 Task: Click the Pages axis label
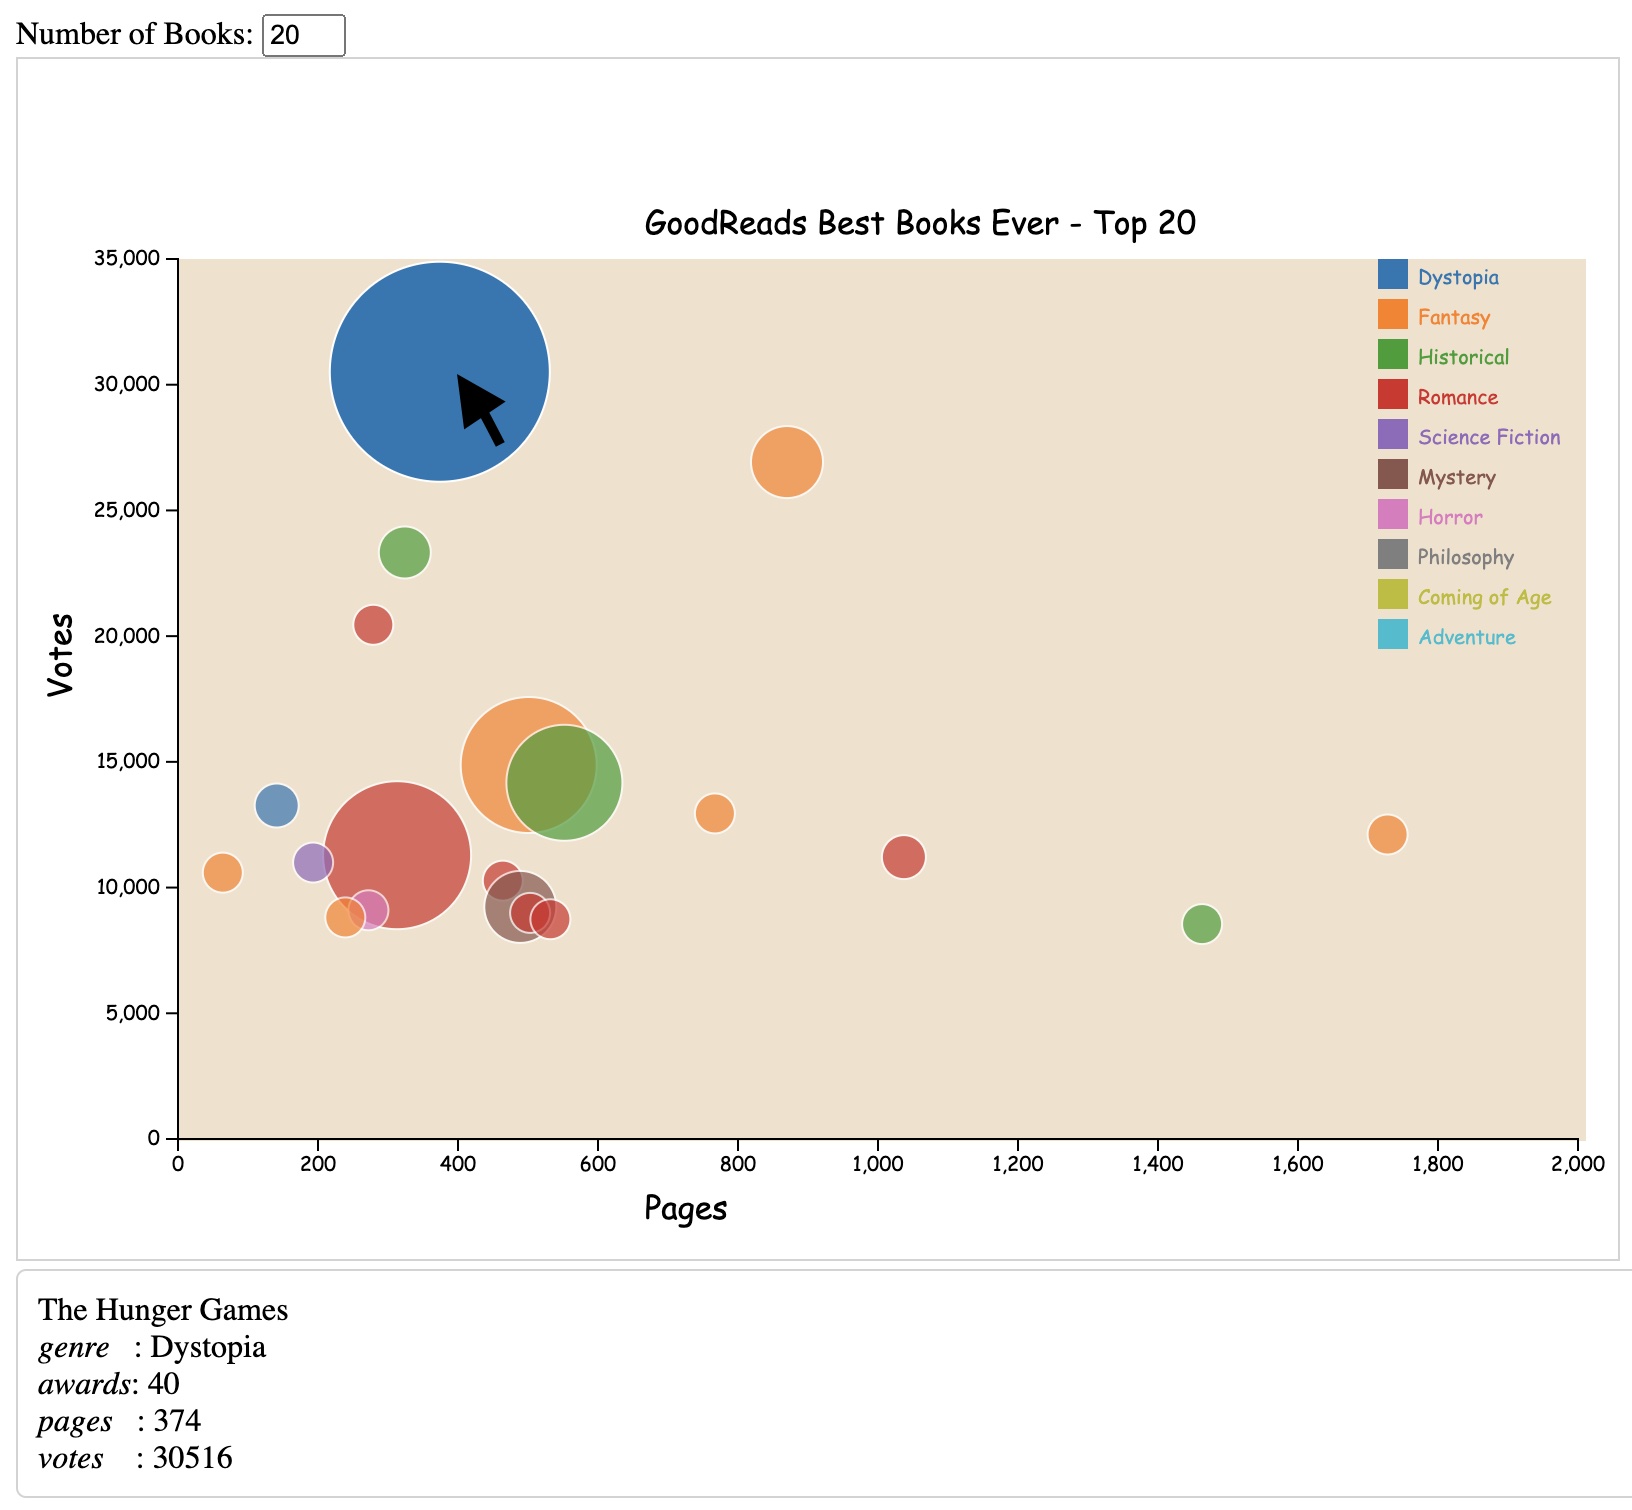tap(687, 1209)
